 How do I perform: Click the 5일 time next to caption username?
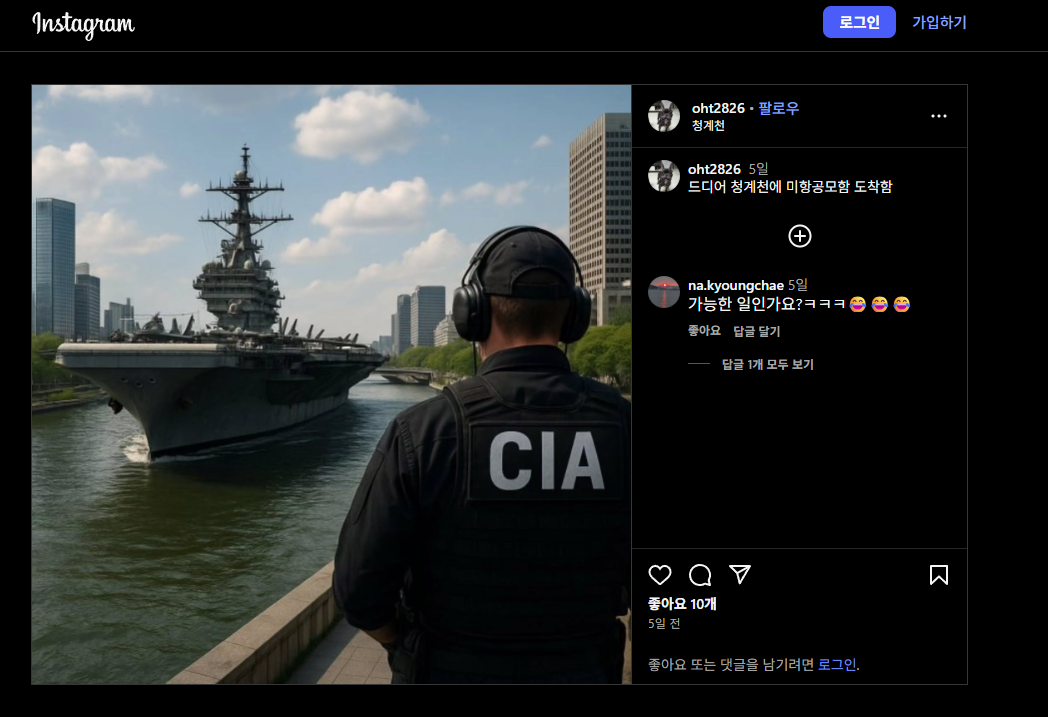(758, 169)
